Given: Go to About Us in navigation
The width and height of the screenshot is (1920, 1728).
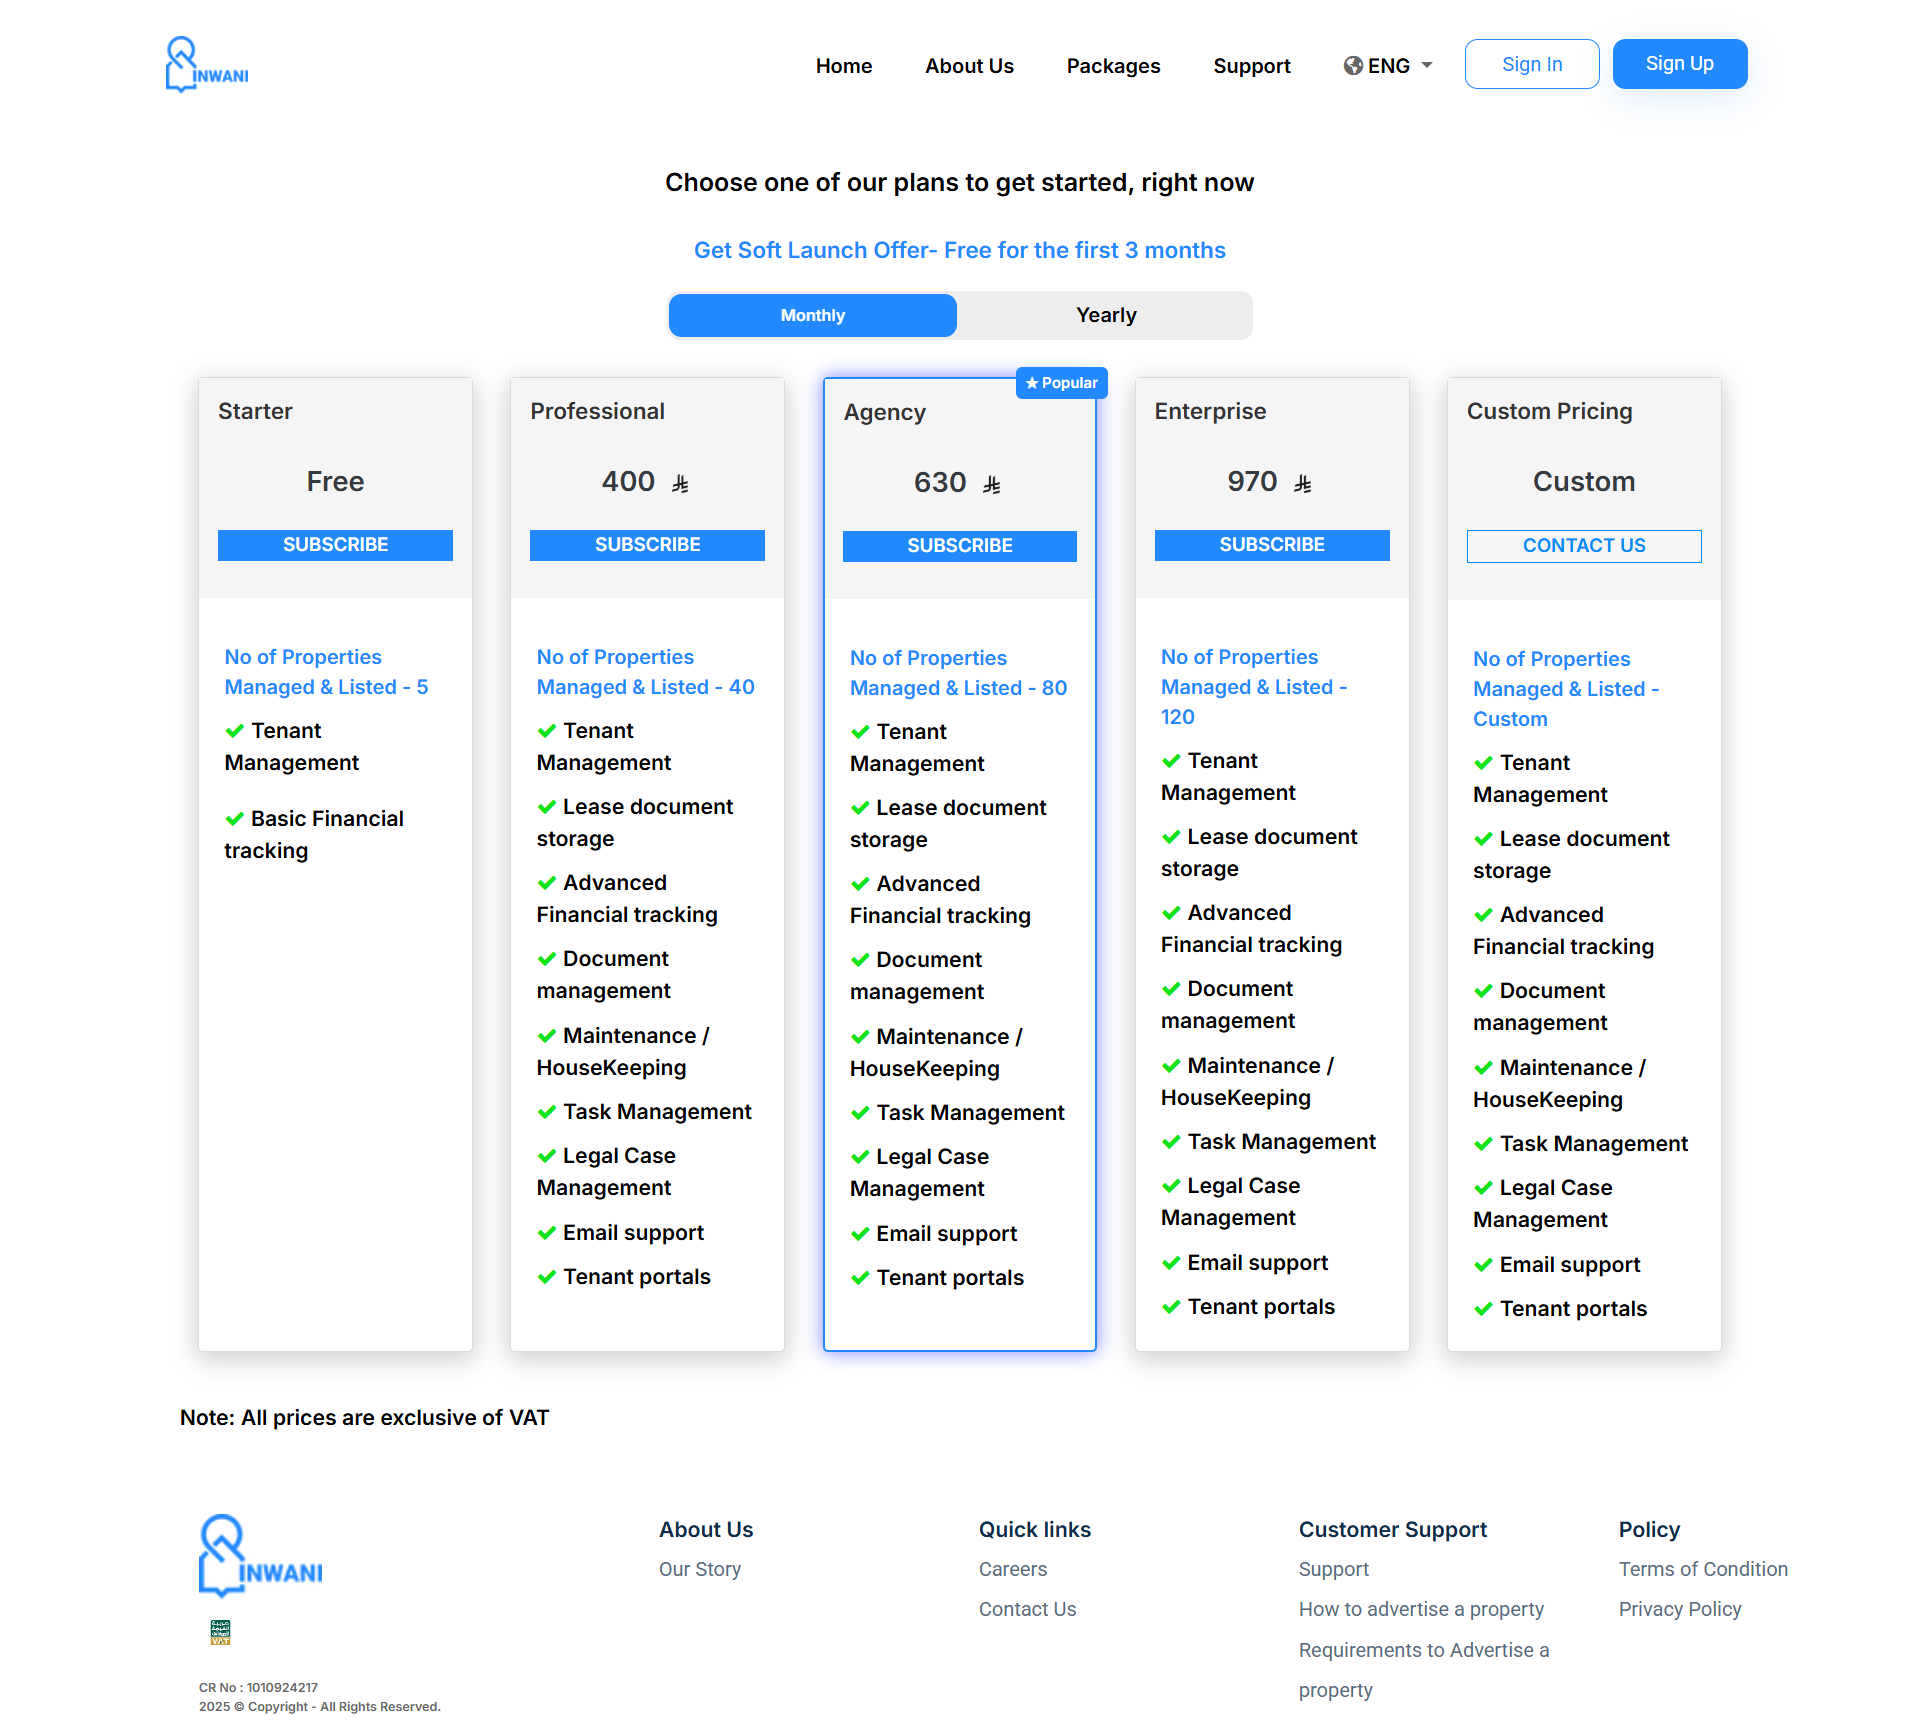Looking at the screenshot, I should 969,66.
